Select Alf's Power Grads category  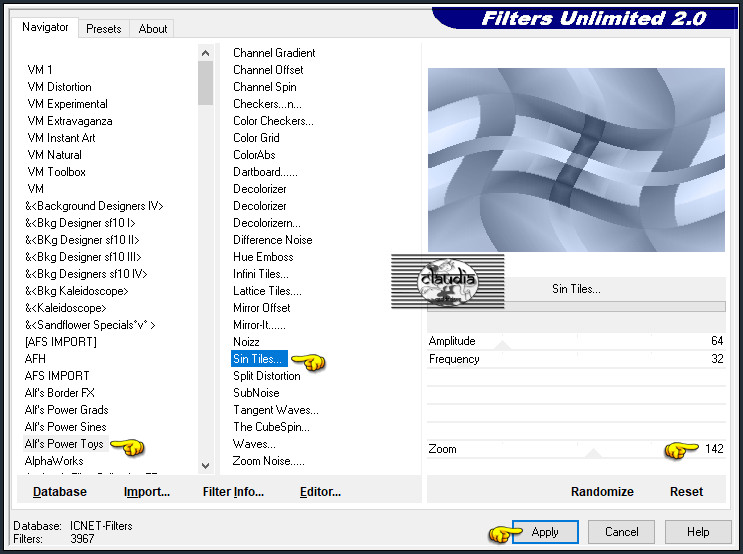point(67,410)
